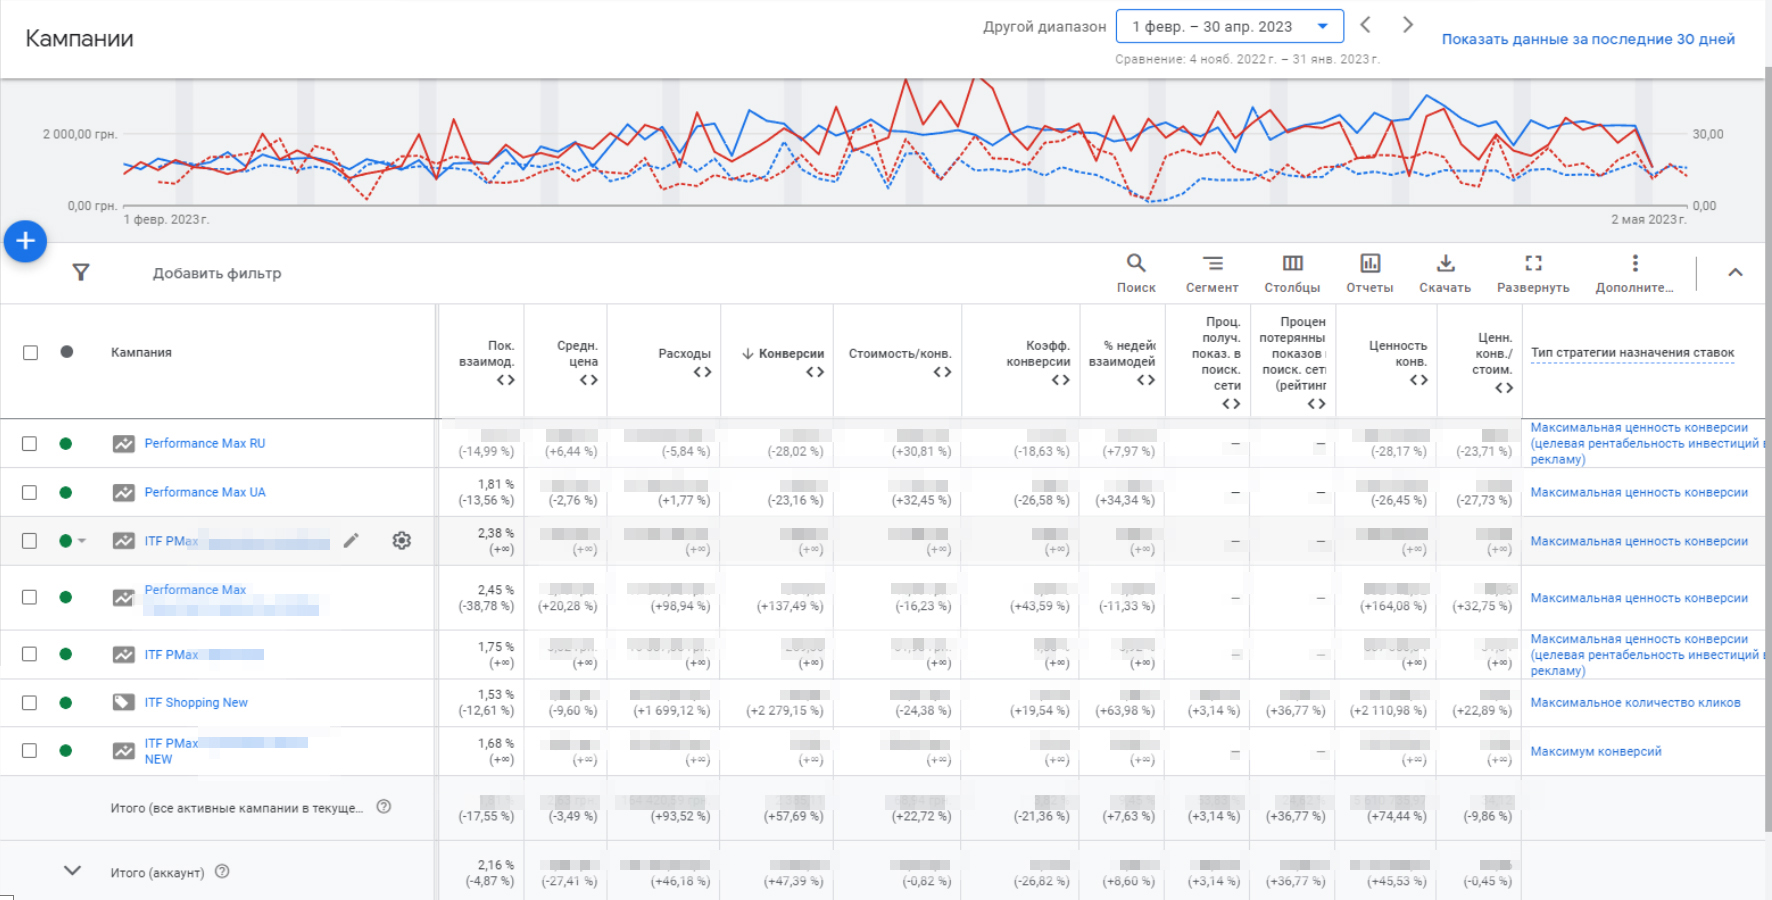Sort by the Расходы column header
1772x900 pixels.
tap(684, 353)
